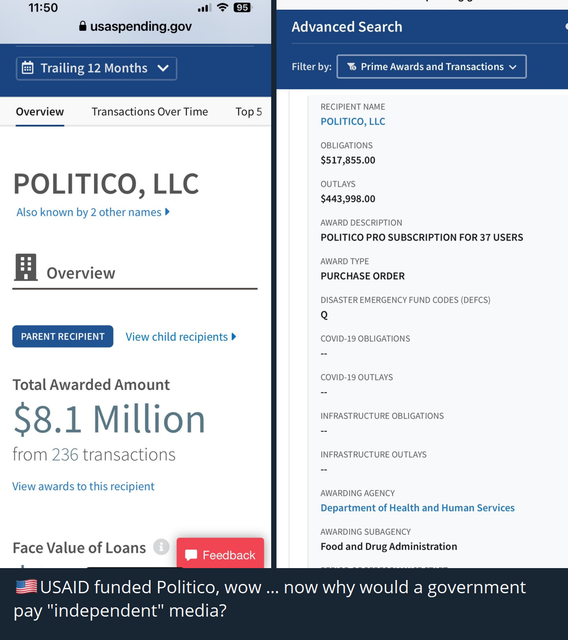Expand Also known by 2 other names
The height and width of the screenshot is (640, 568).
click(93, 212)
